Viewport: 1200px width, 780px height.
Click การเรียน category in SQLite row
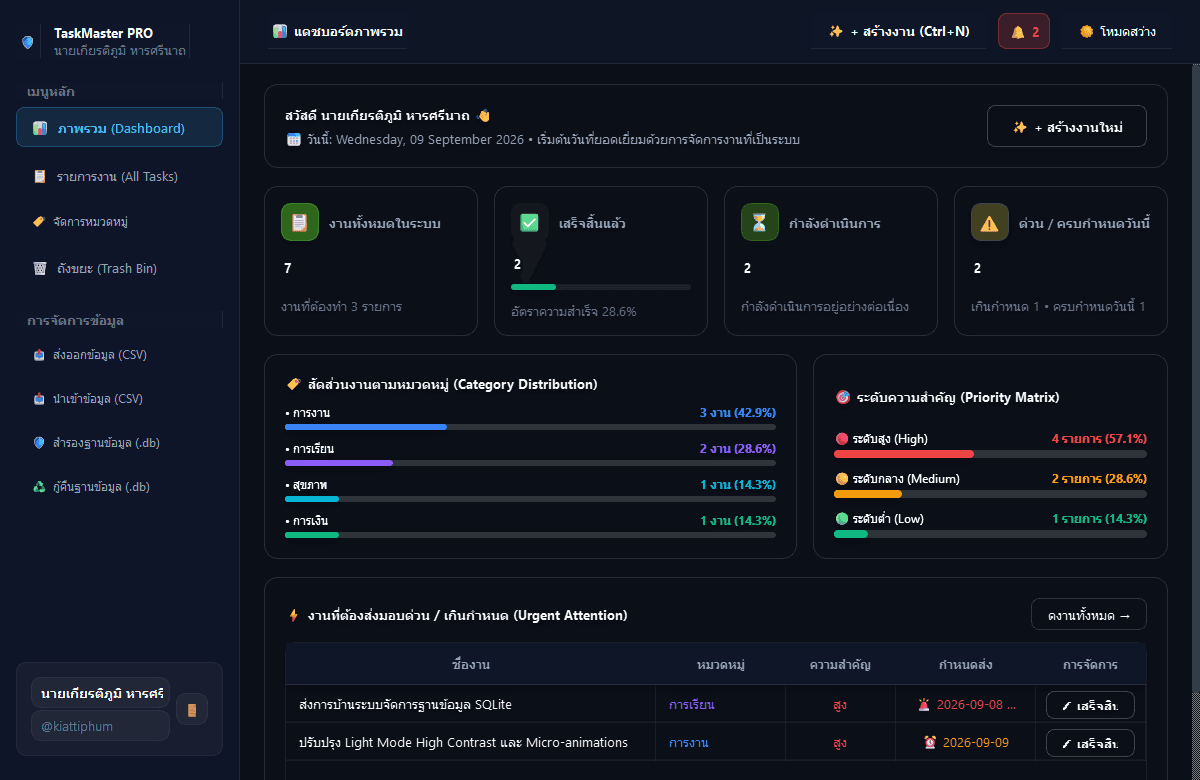pos(692,705)
